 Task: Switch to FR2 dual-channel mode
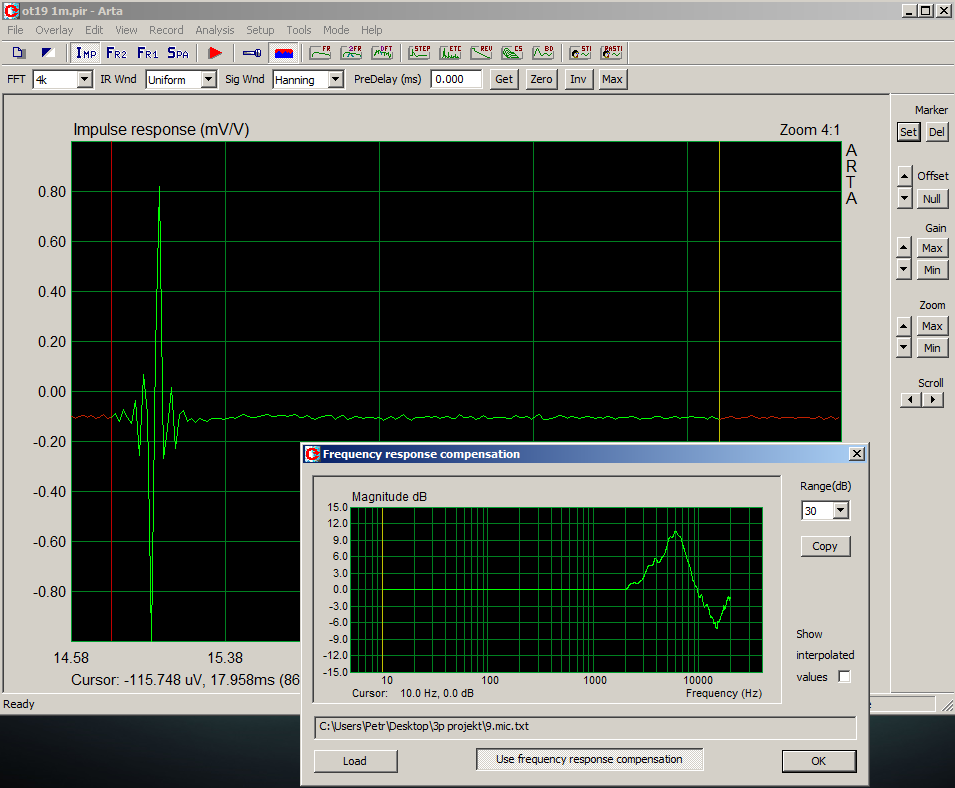click(116, 53)
